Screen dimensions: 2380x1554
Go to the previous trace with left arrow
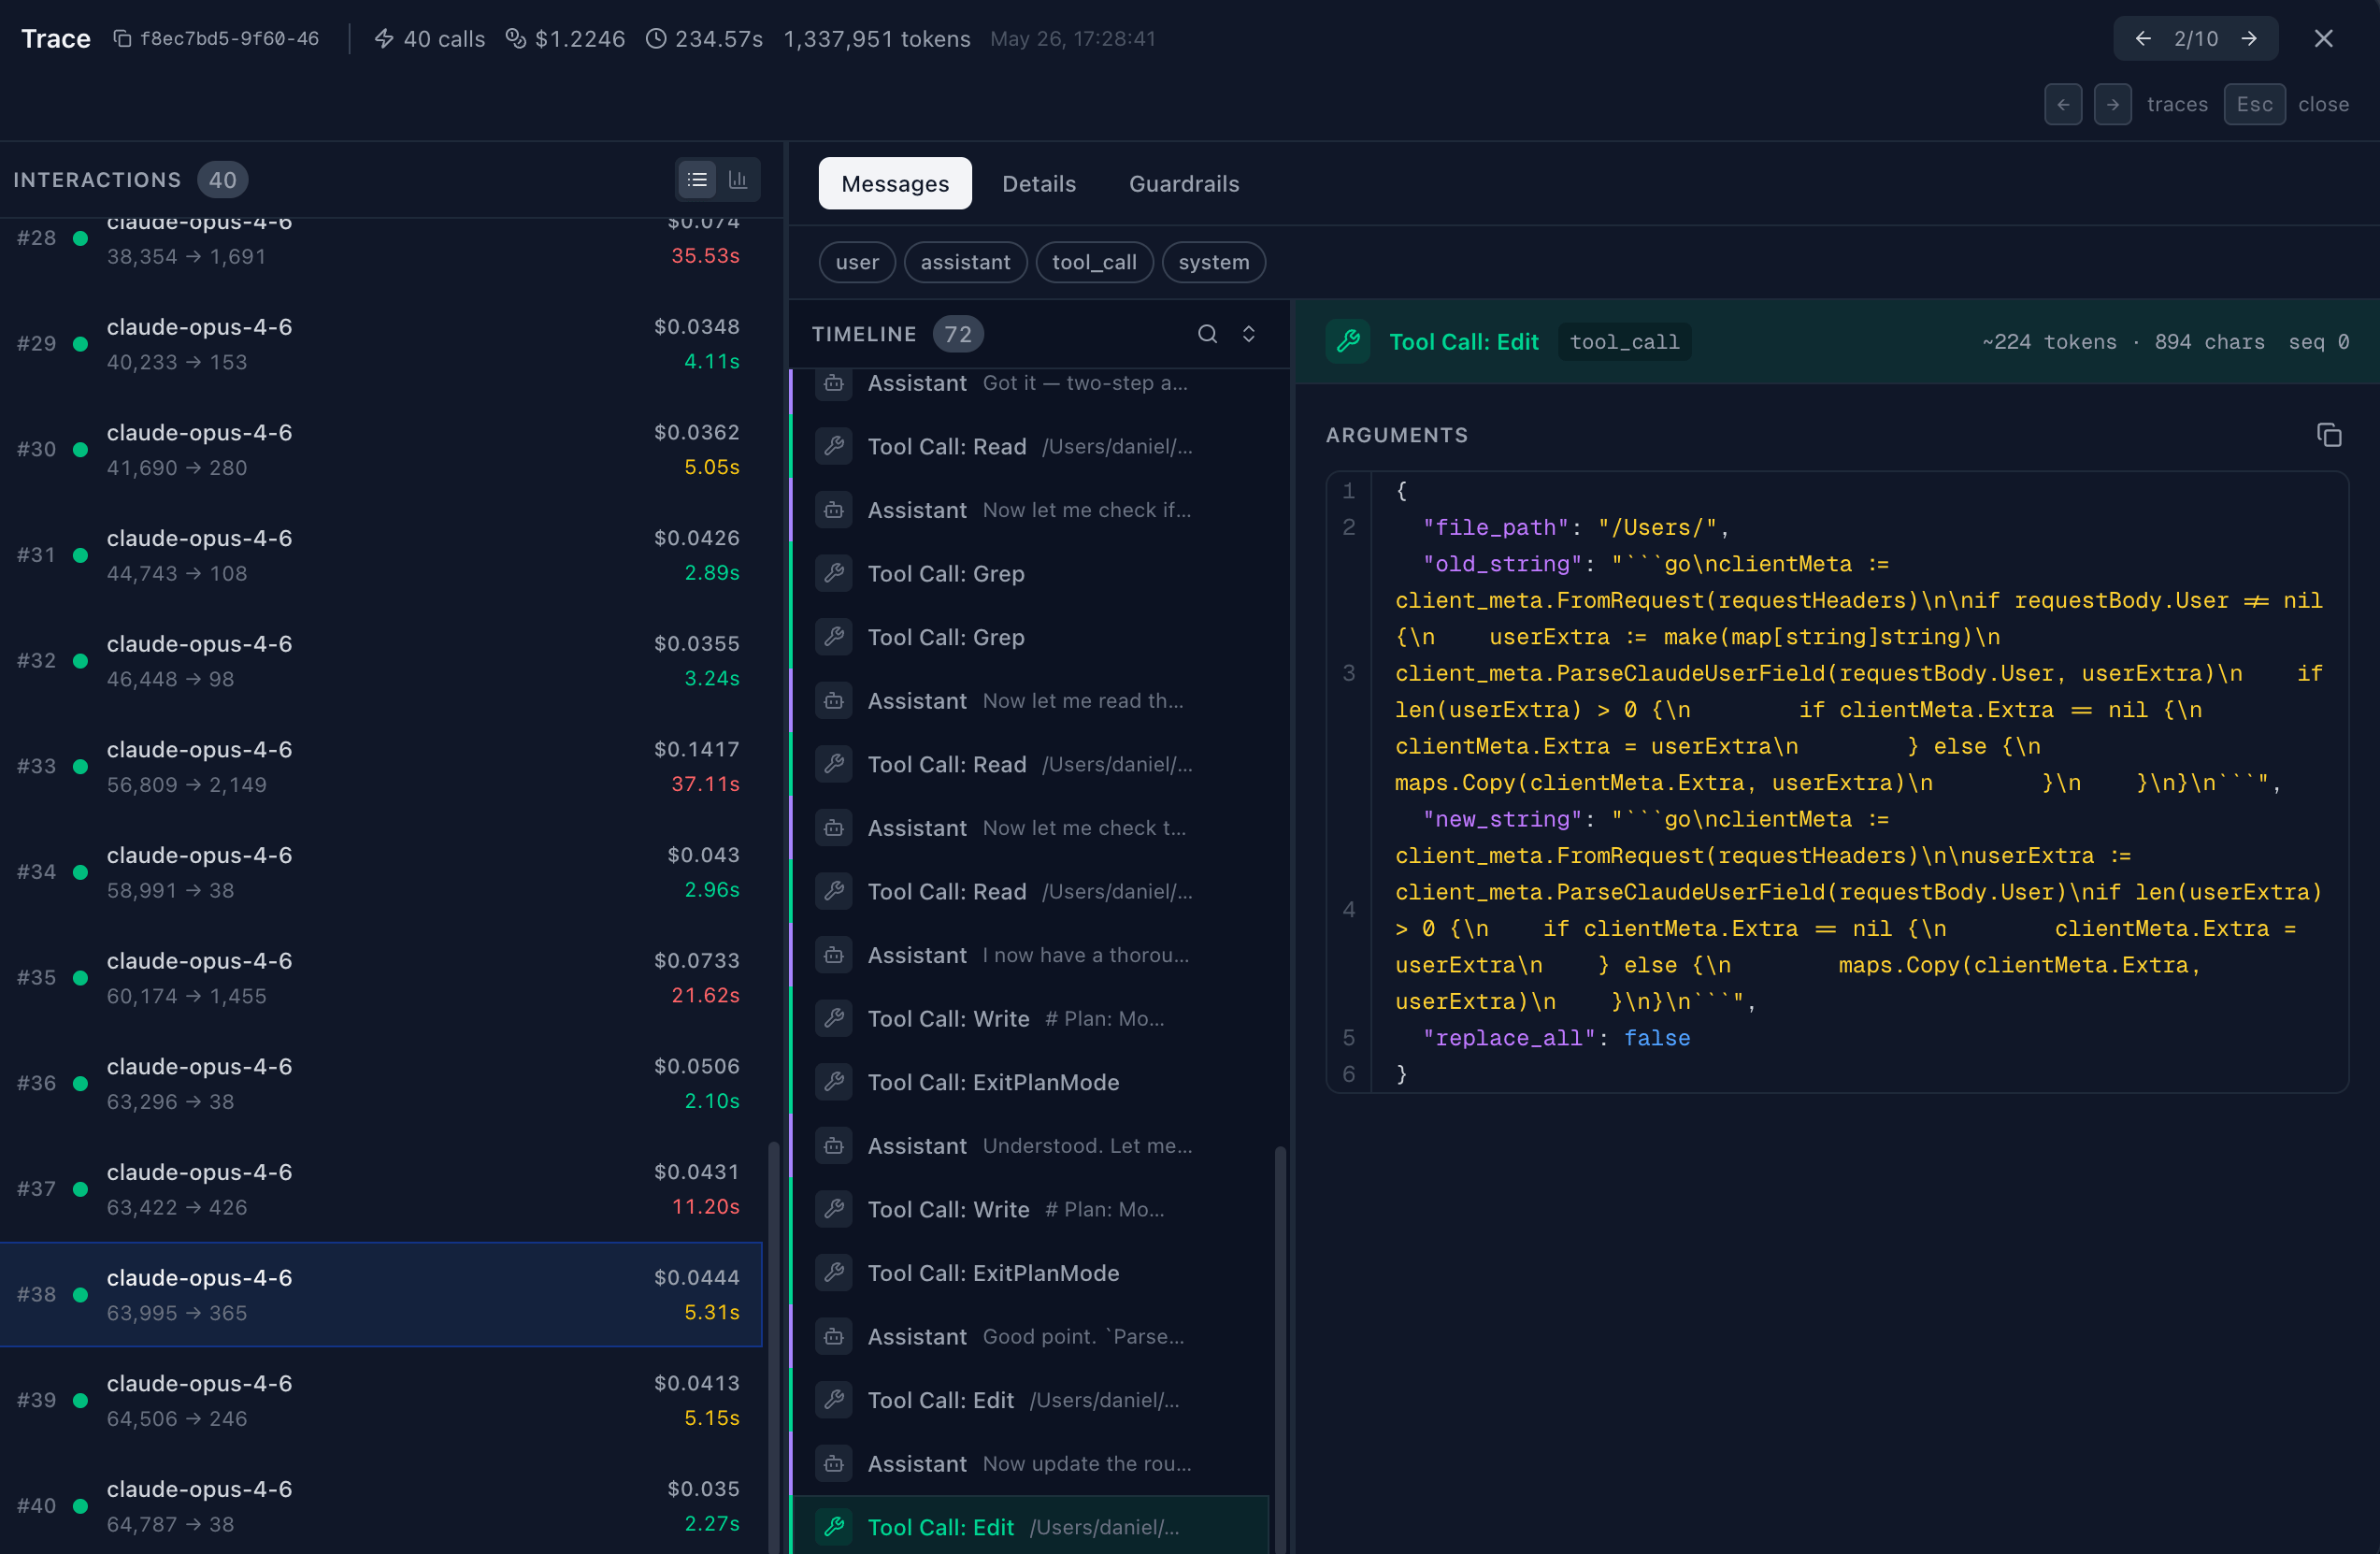pyautogui.click(x=2142, y=39)
